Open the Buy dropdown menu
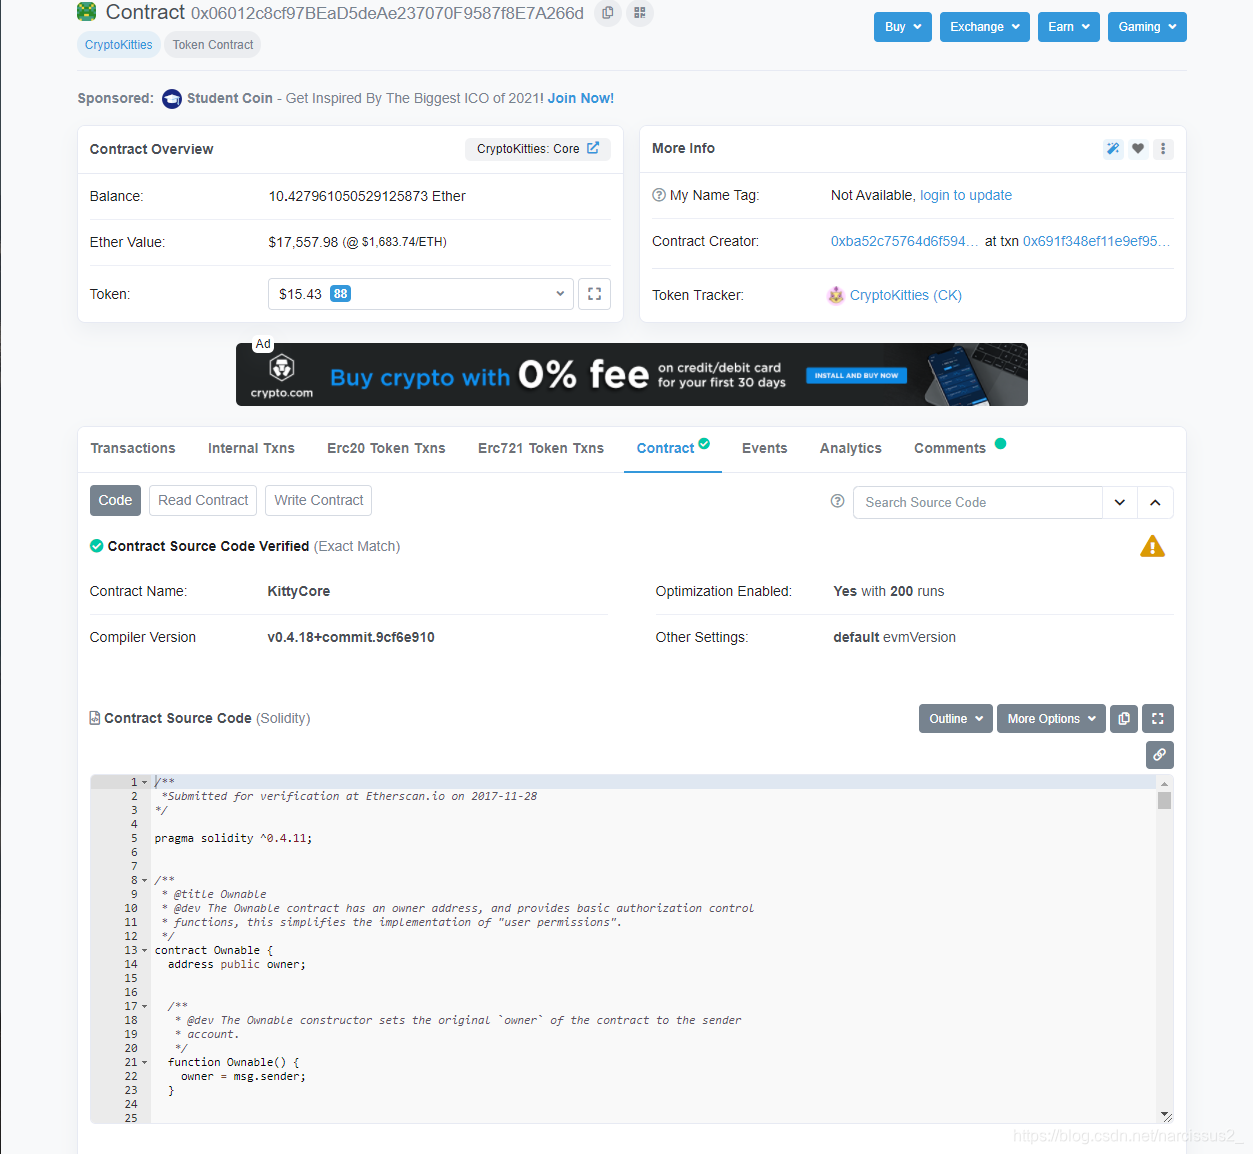This screenshot has height=1154, width=1253. [x=903, y=27]
